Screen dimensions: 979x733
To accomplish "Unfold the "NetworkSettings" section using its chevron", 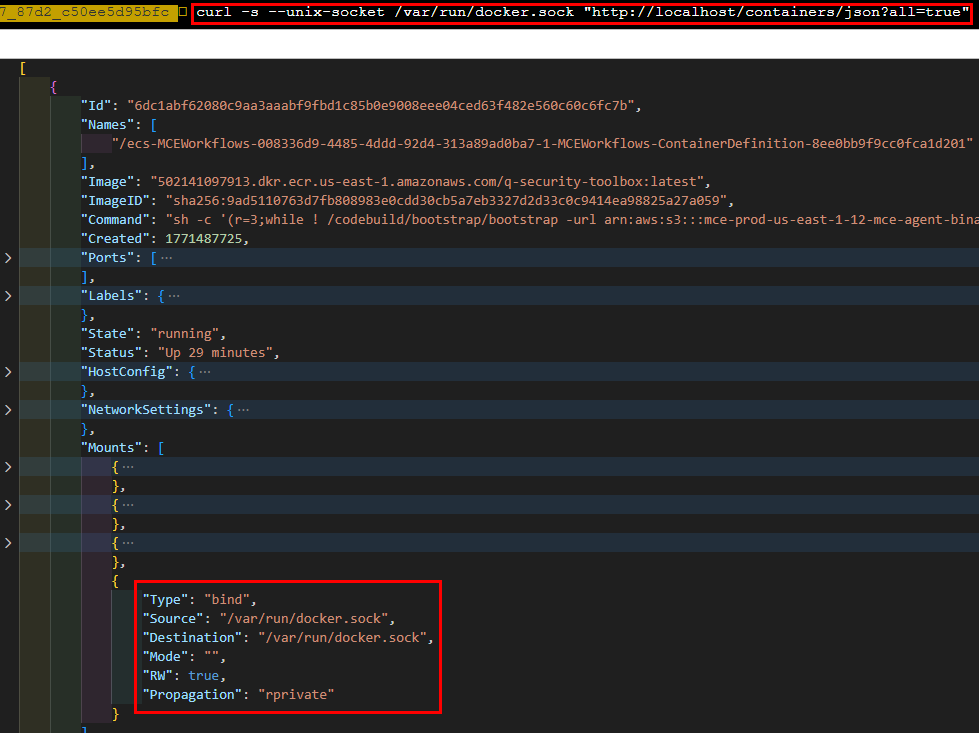I will click(9, 410).
